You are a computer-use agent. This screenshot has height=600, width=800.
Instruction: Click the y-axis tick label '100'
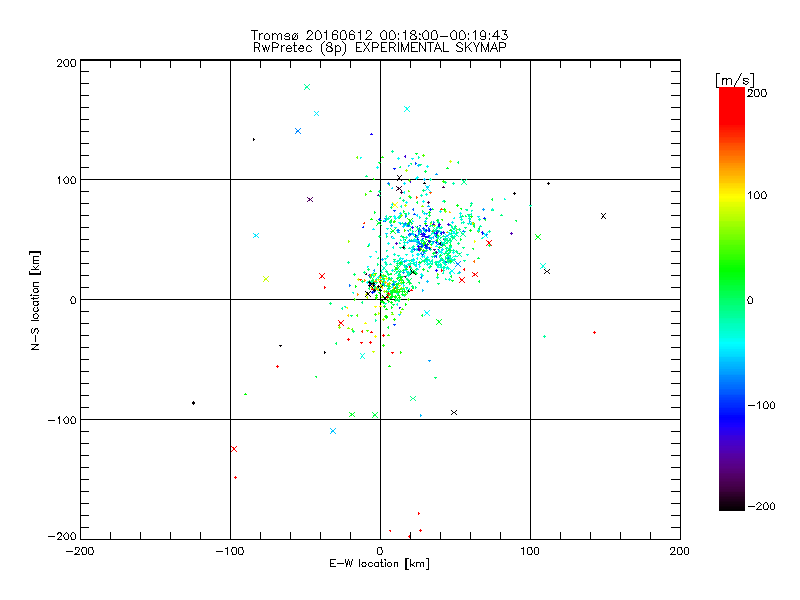click(66, 180)
